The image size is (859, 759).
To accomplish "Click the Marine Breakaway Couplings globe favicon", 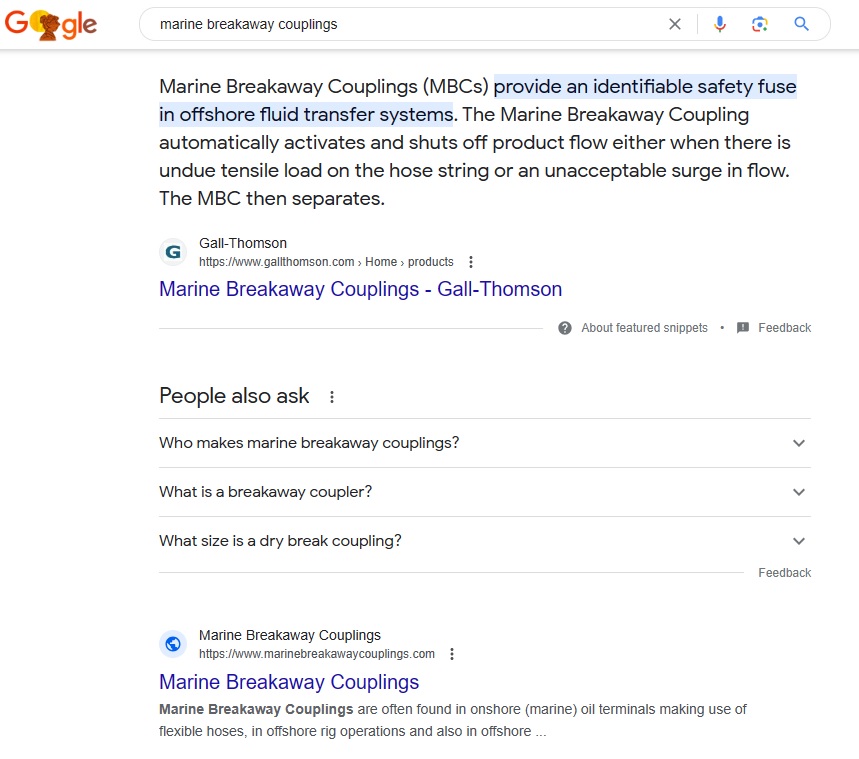I will [x=173, y=644].
